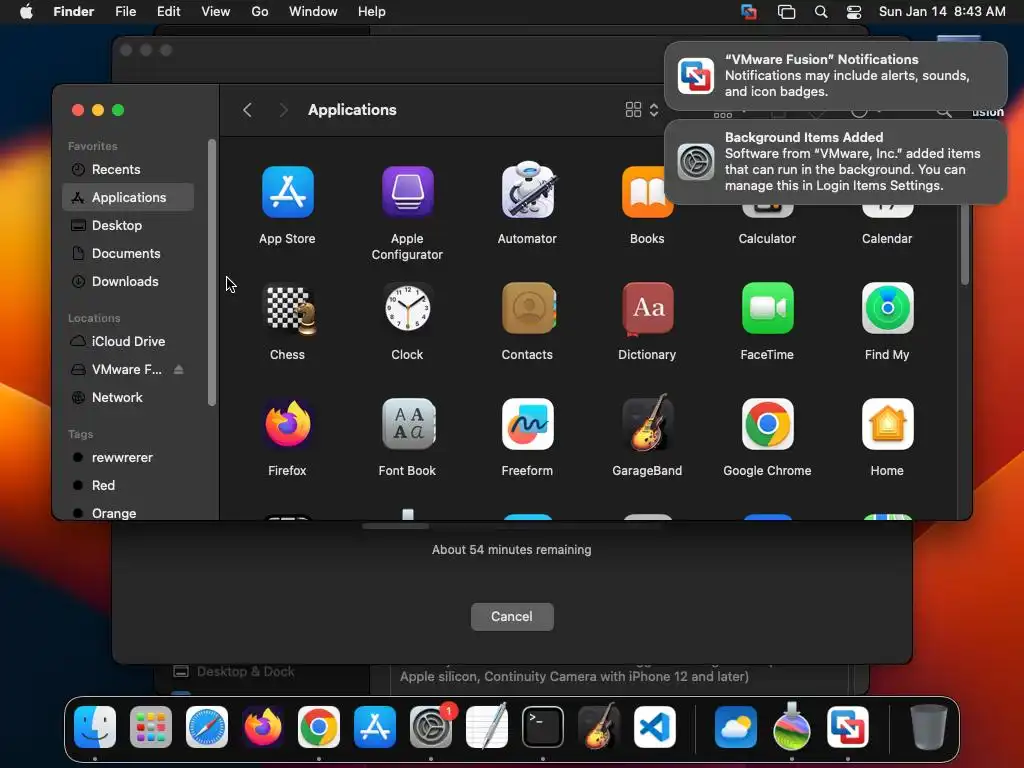Open the Apple menu

point(26,12)
